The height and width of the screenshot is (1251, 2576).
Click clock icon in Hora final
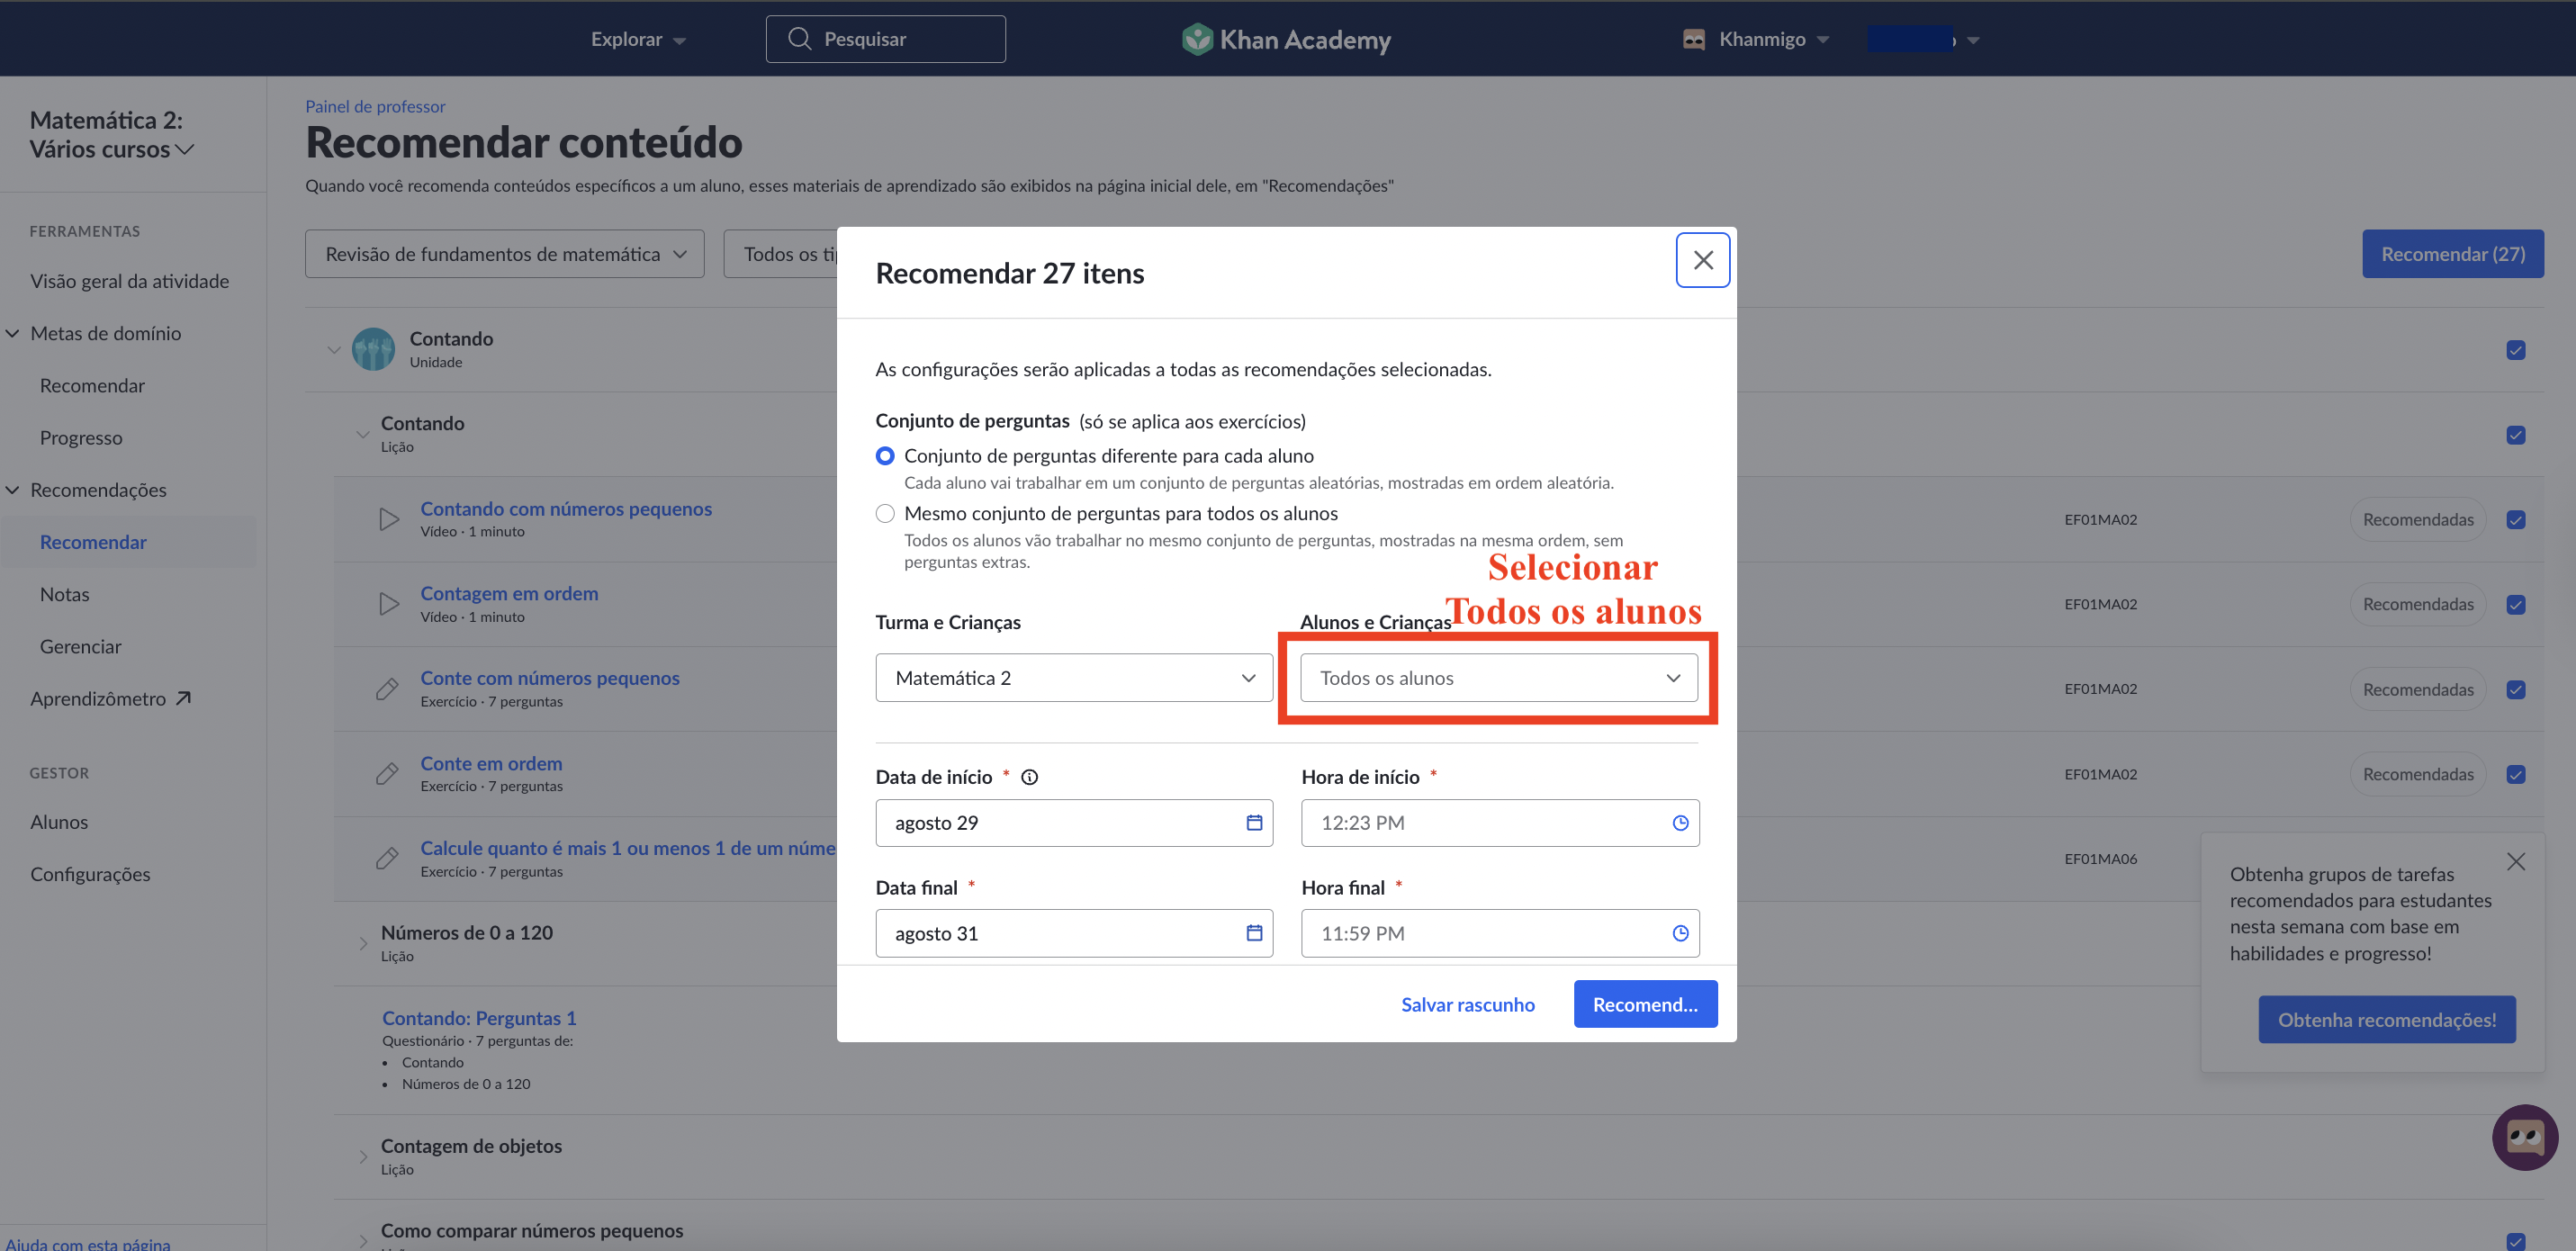[1680, 932]
